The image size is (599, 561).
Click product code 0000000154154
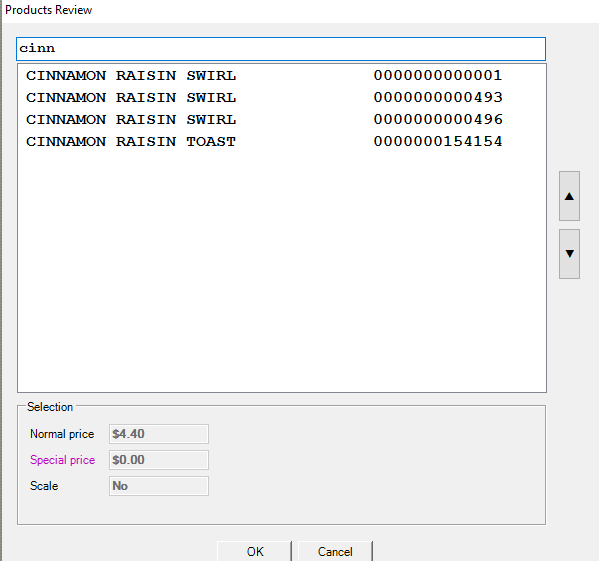pyautogui.click(x=438, y=142)
